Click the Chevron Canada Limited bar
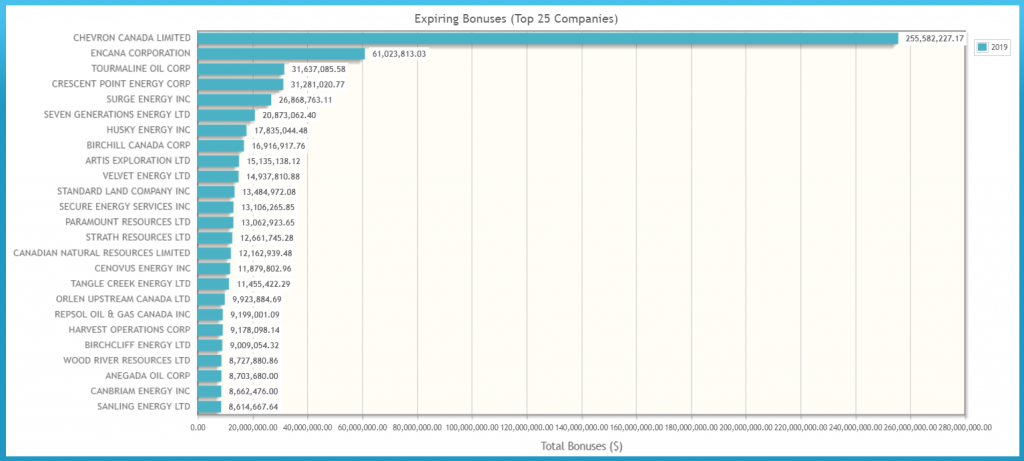This screenshot has height=461, width=1024. click(548, 39)
